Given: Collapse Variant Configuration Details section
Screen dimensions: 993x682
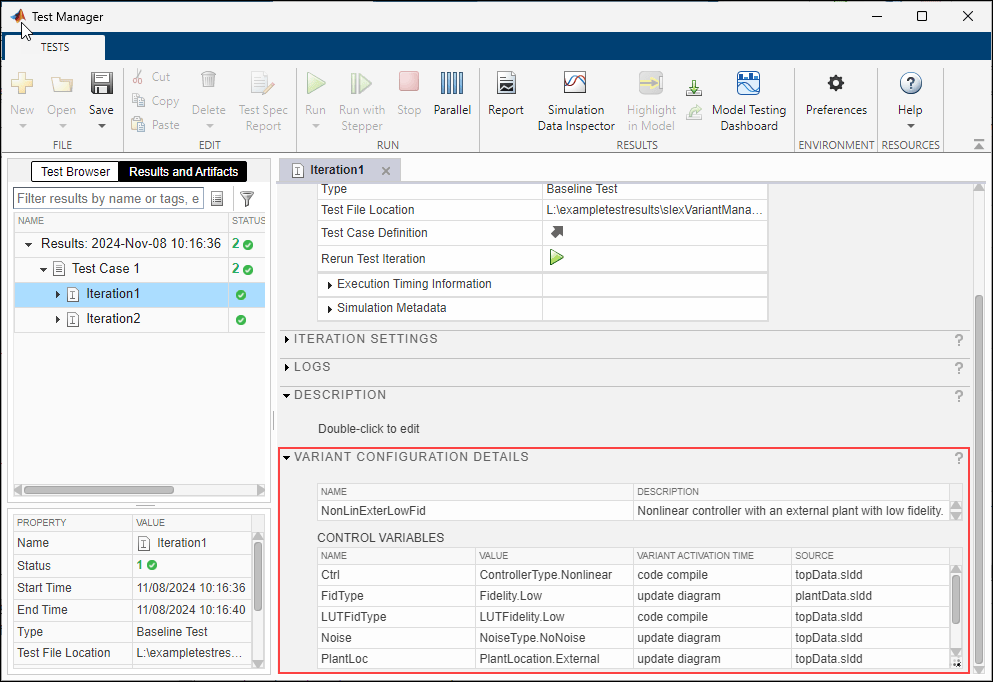Looking at the screenshot, I should (x=287, y=457).
